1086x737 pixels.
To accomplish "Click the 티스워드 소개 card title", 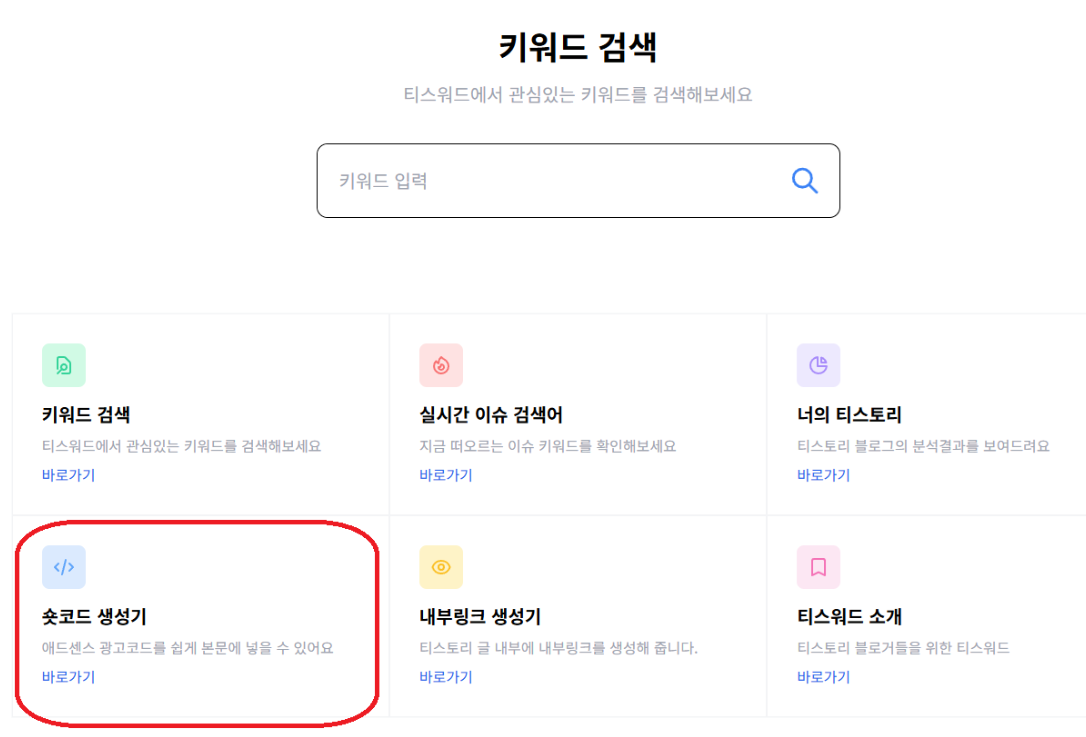I will click(x=849, y=616).
